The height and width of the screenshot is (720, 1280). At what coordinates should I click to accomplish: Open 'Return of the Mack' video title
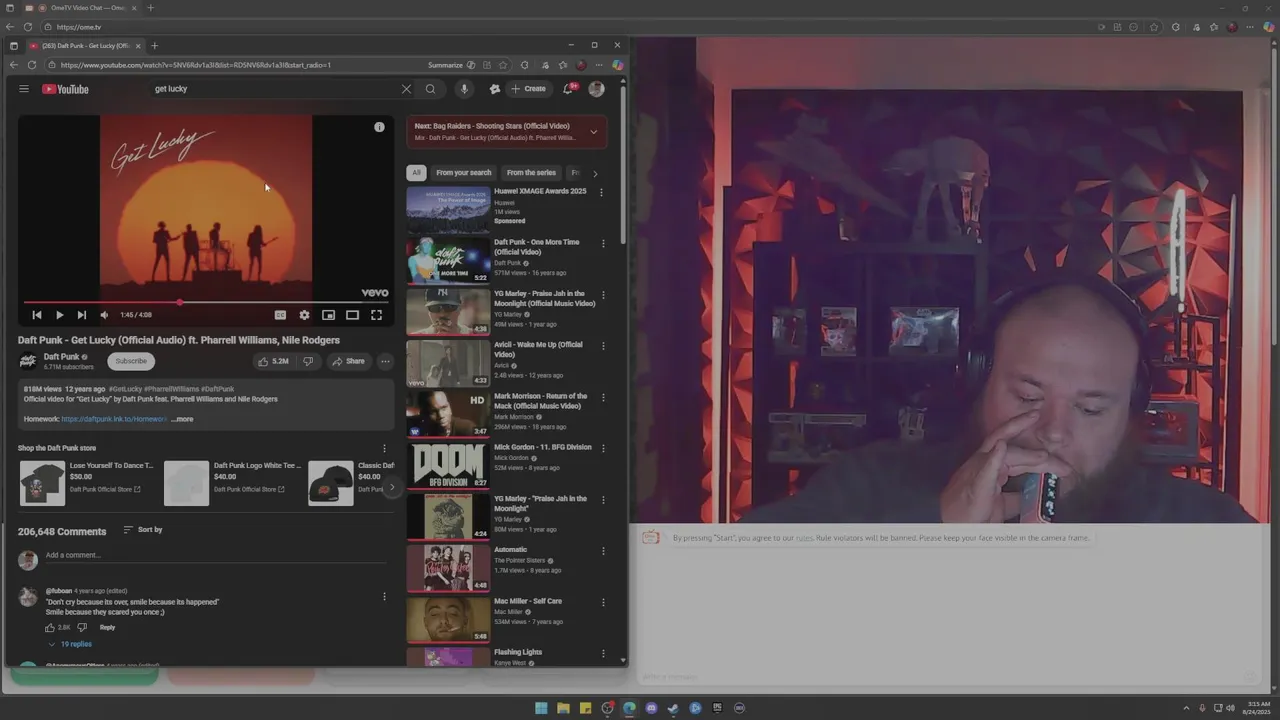(x=541, y=401)
